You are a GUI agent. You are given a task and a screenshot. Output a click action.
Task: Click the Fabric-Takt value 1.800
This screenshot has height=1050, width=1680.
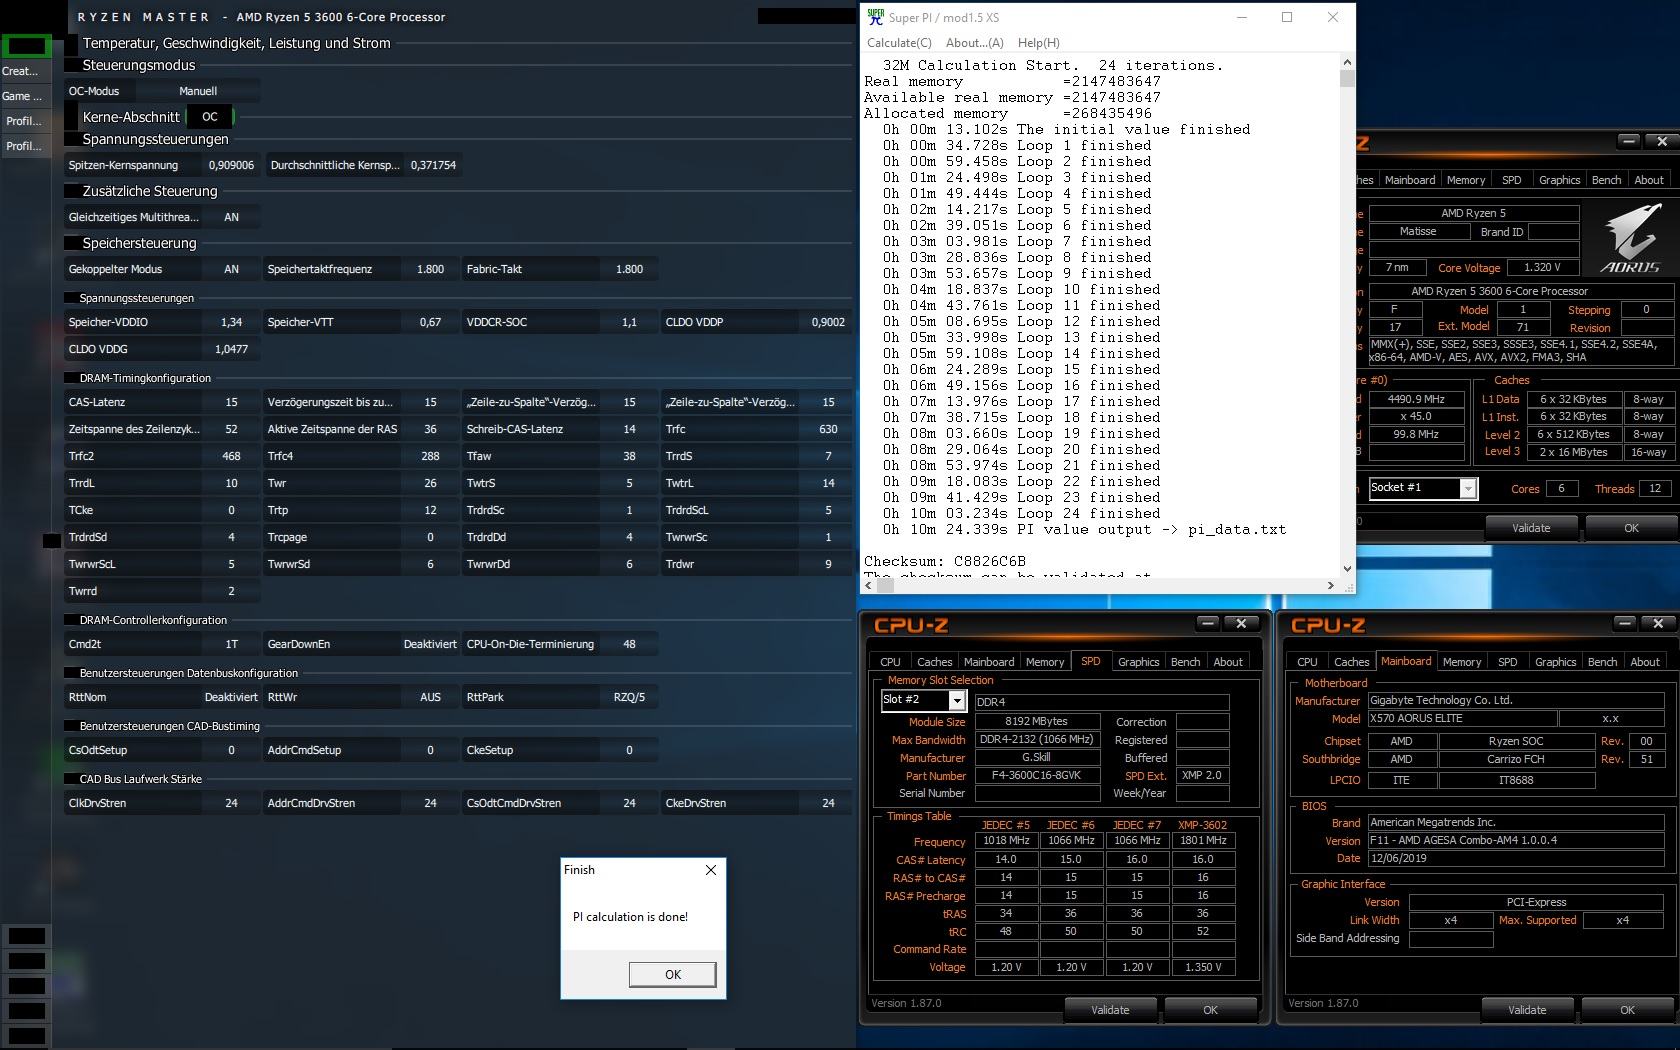(629, 269)
